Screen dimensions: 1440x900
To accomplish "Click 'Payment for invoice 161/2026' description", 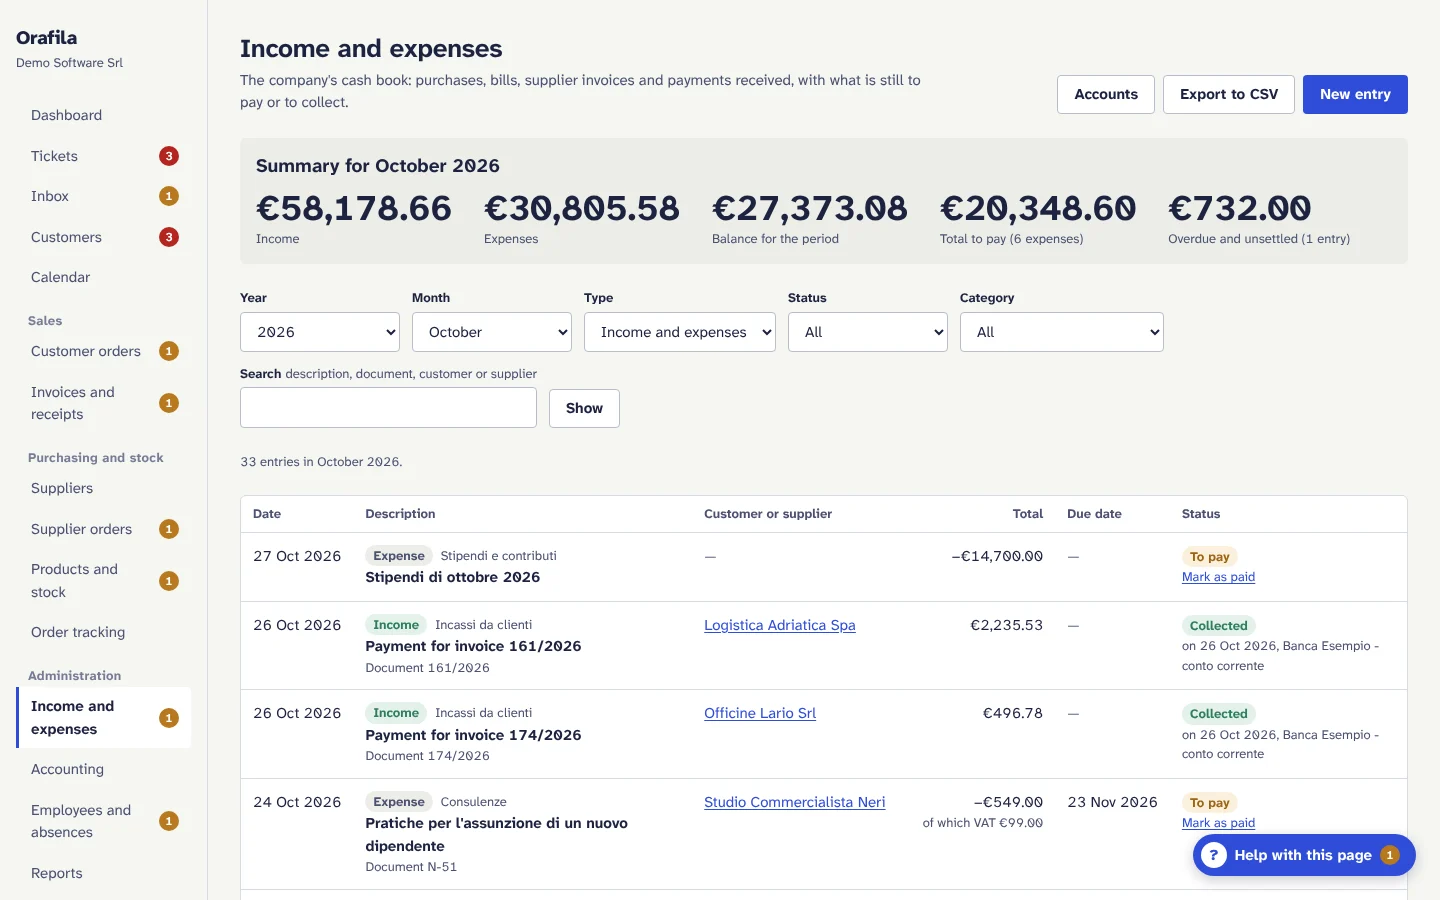I will point(473,646).
